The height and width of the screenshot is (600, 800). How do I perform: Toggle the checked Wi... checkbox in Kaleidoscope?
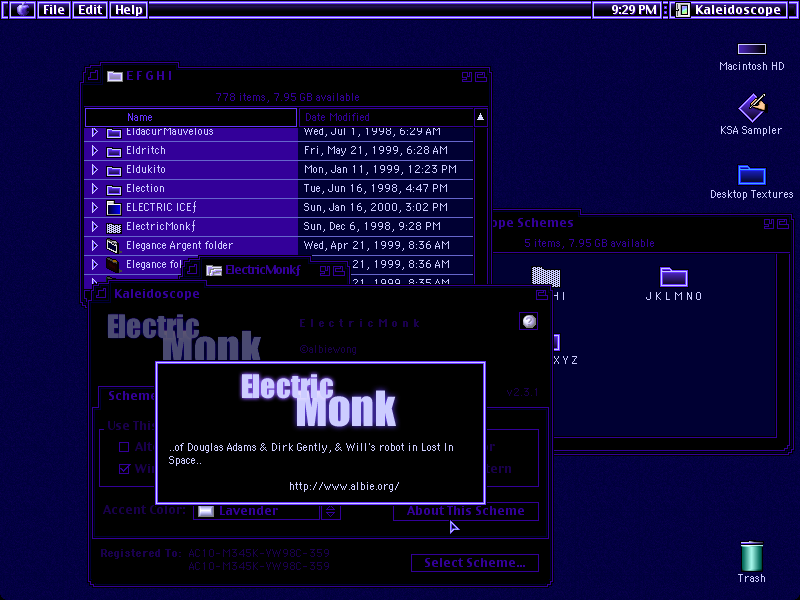click(x=124, y=469)
